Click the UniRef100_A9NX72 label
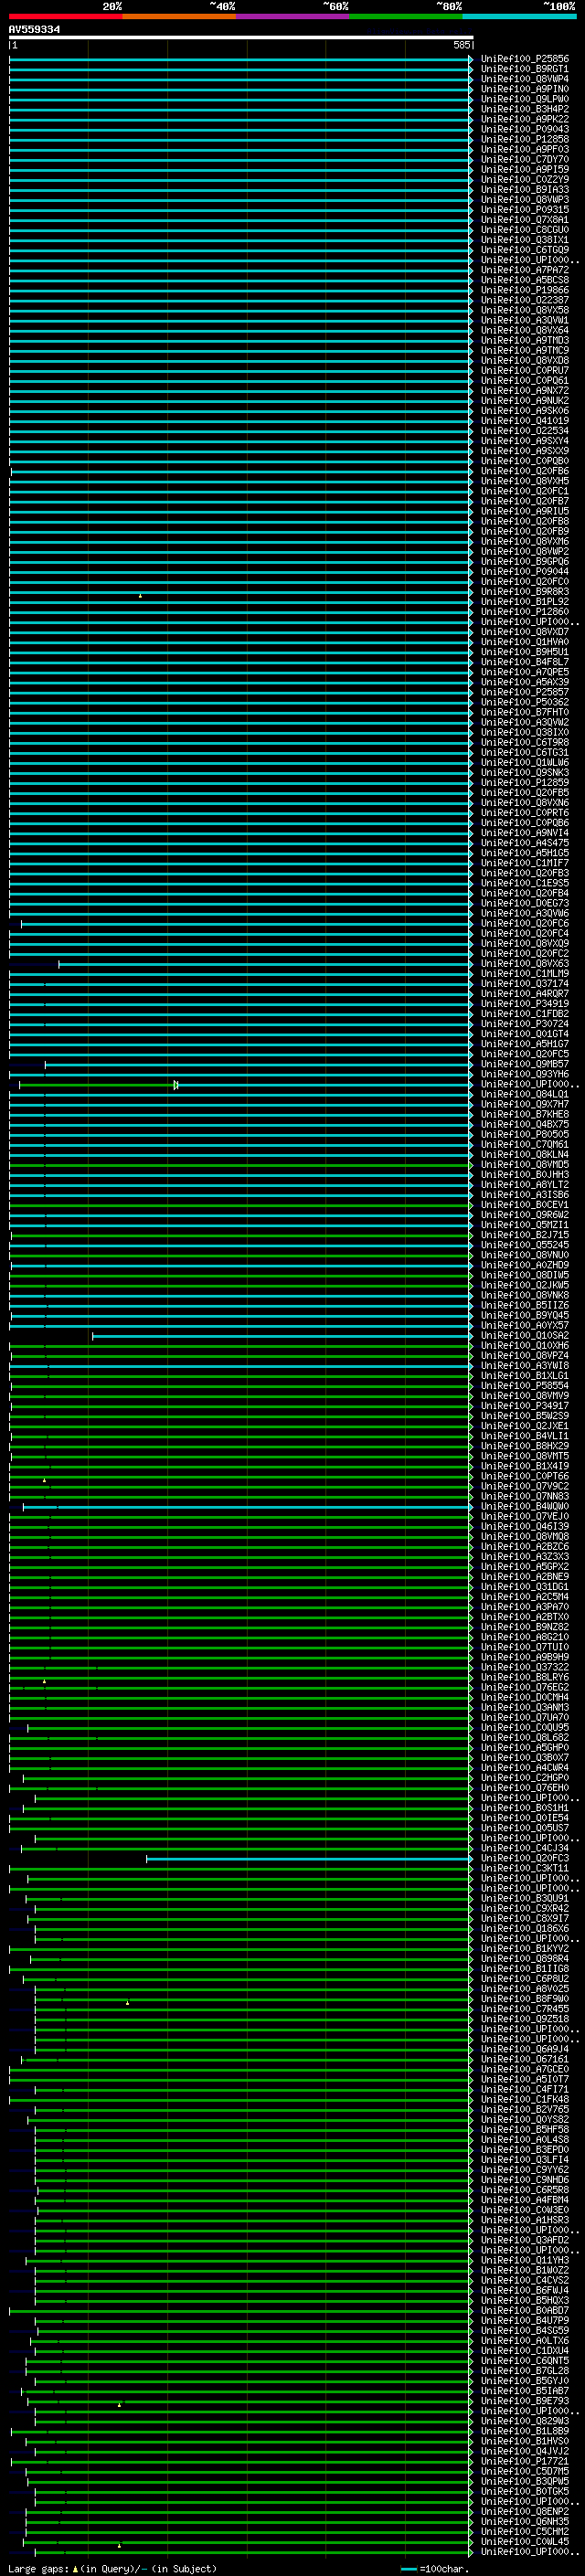This screenshot has height=2576, width=585. click(525, 391)
